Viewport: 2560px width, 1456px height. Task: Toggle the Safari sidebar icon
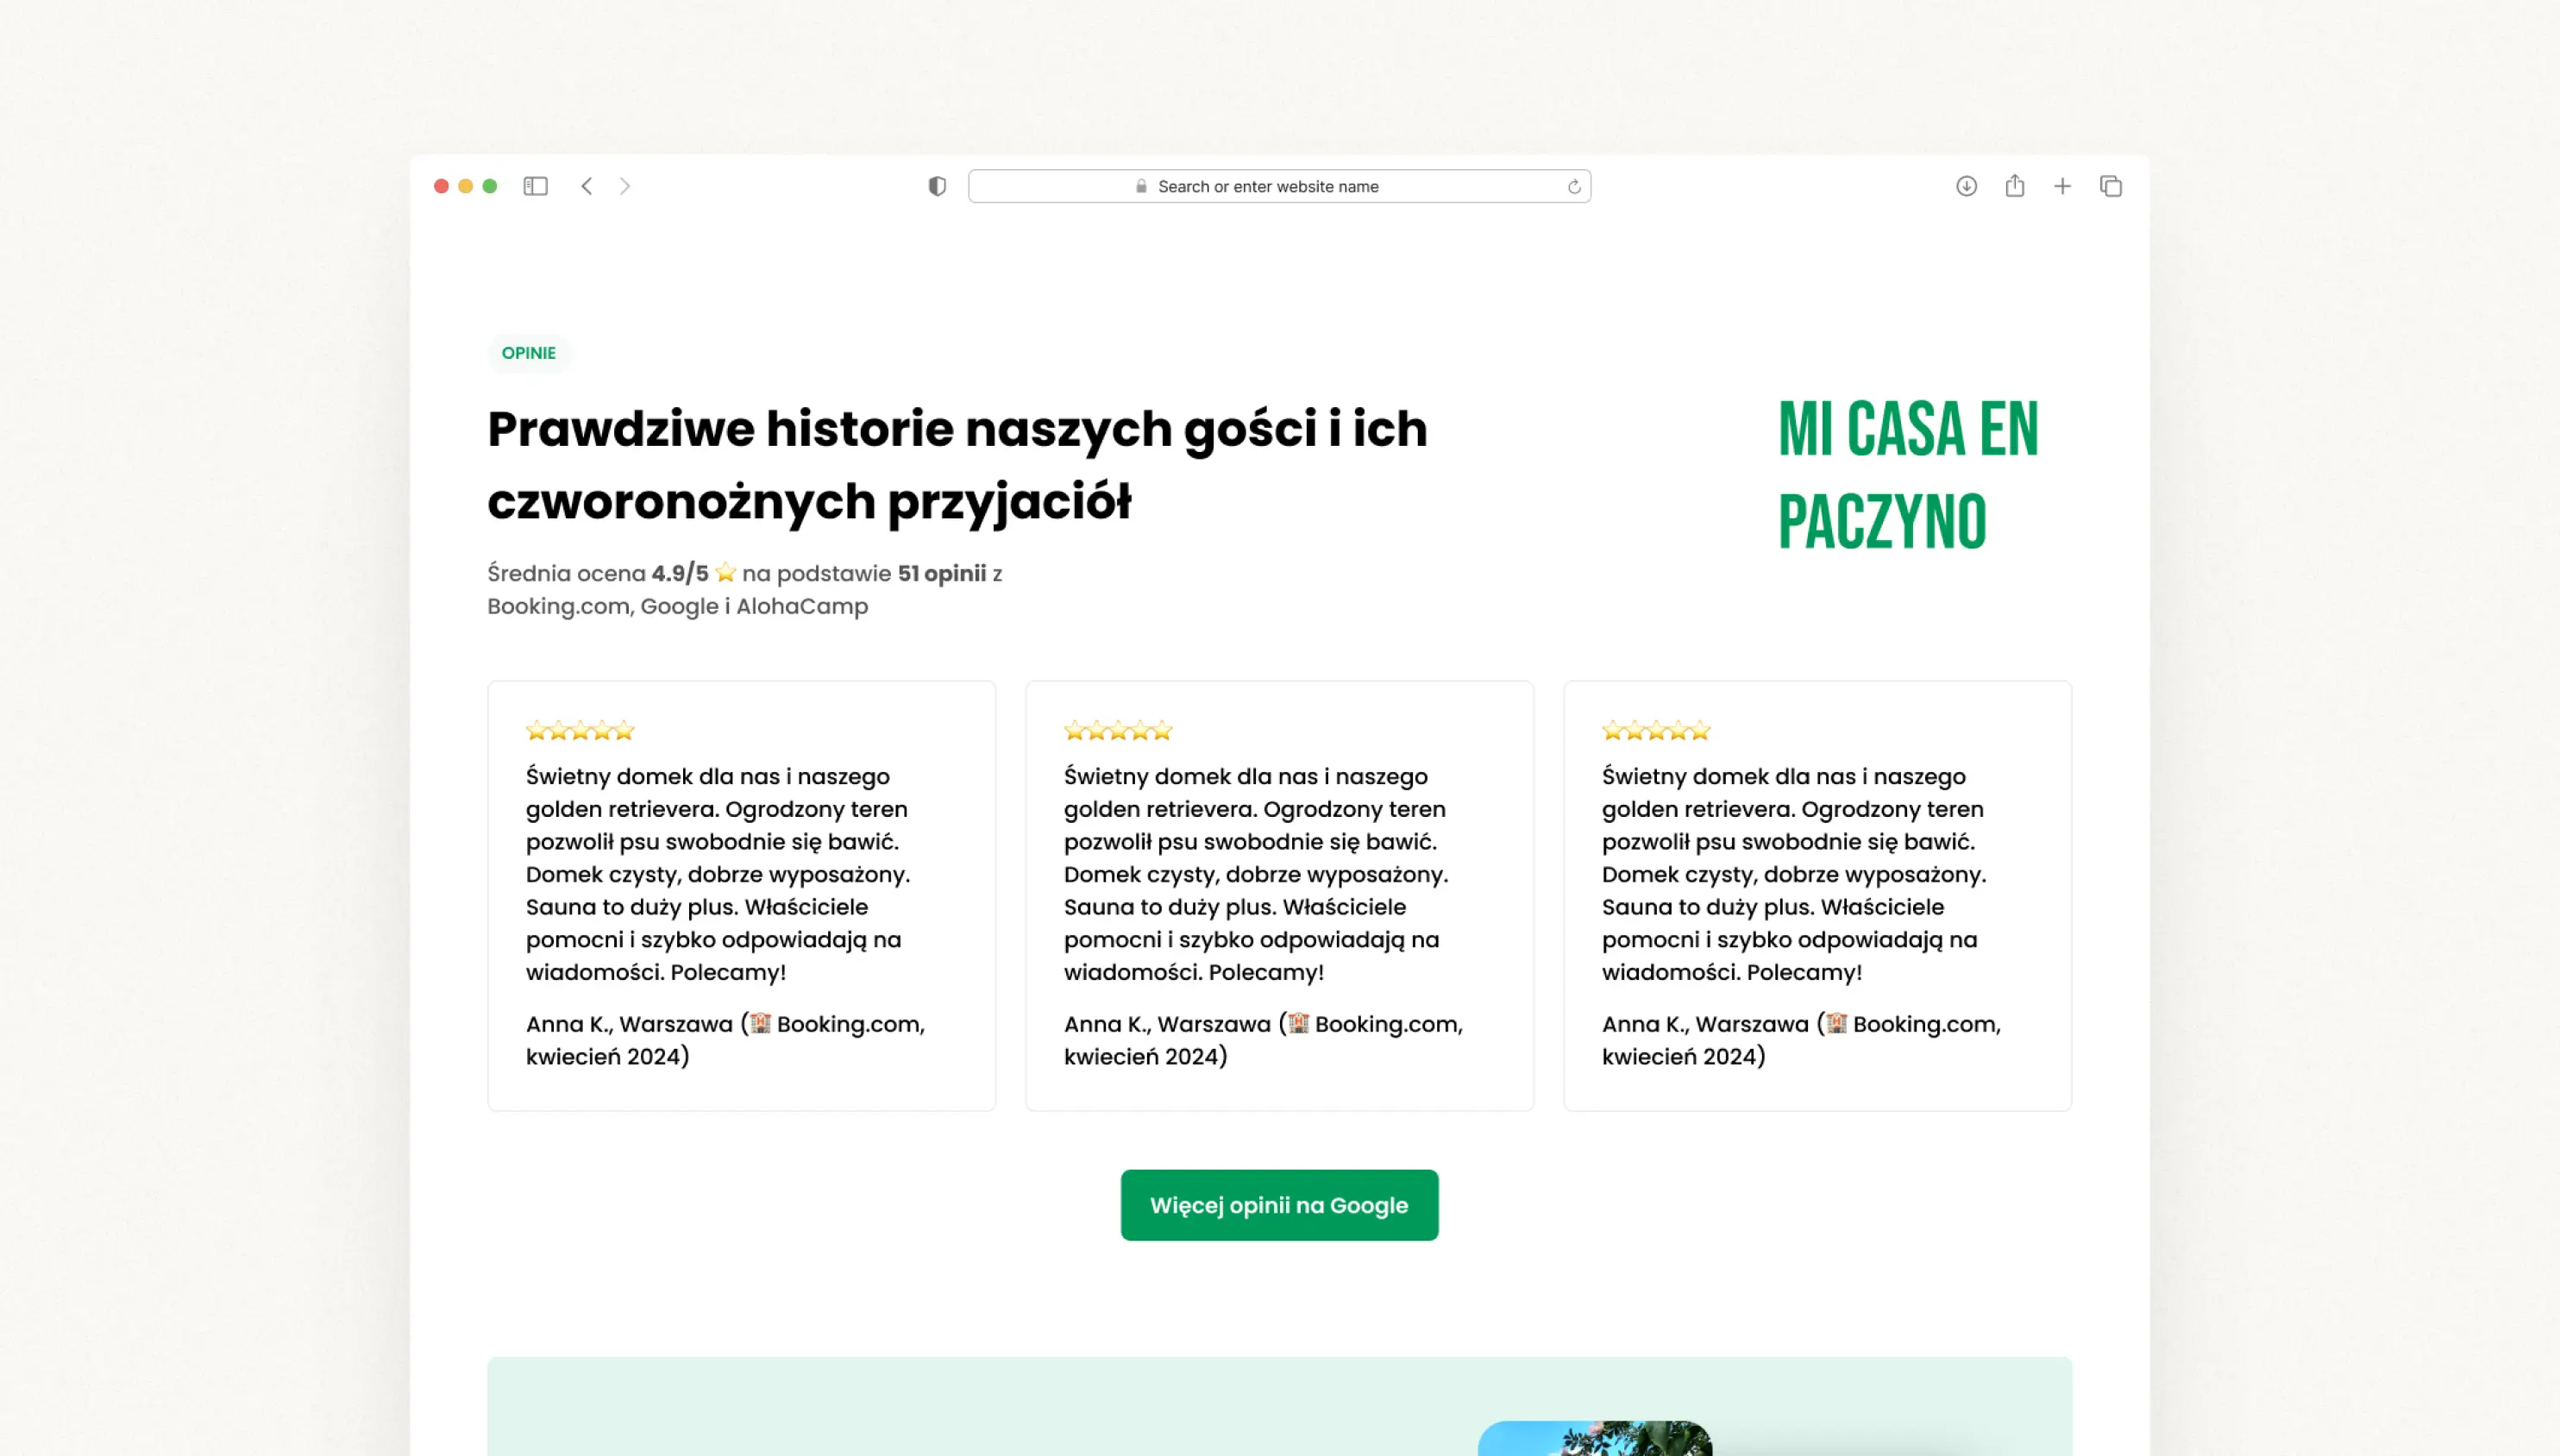[x=535, y=186]
